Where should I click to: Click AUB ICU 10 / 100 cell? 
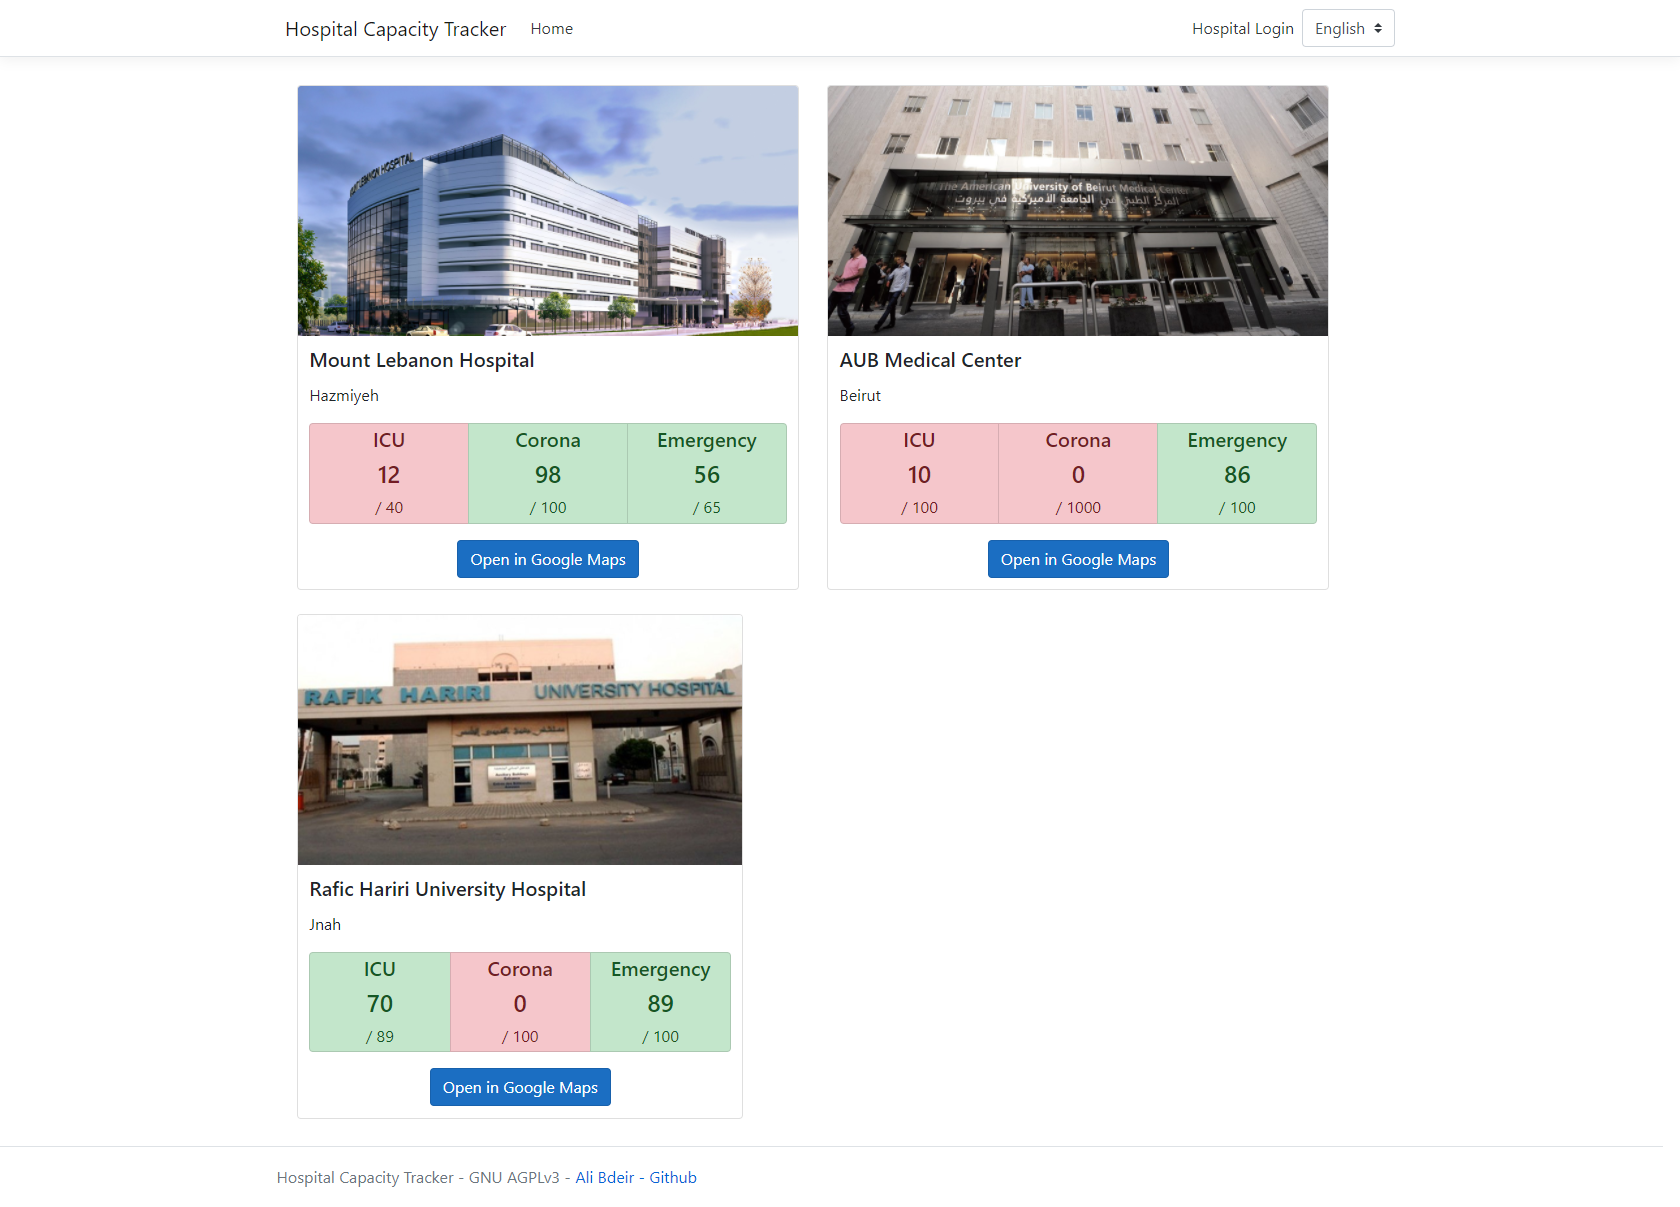pyautogui.click(x=919, y=473)
